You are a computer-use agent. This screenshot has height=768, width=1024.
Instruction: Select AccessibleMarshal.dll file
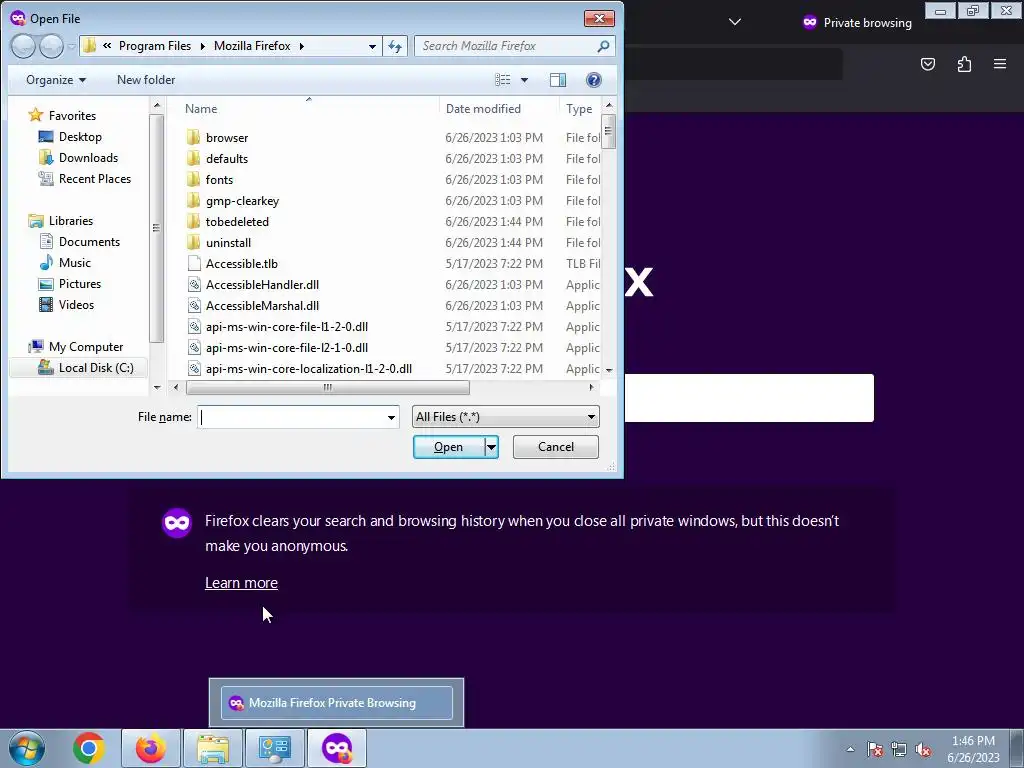pyautogui.click(x=262, y=305)
